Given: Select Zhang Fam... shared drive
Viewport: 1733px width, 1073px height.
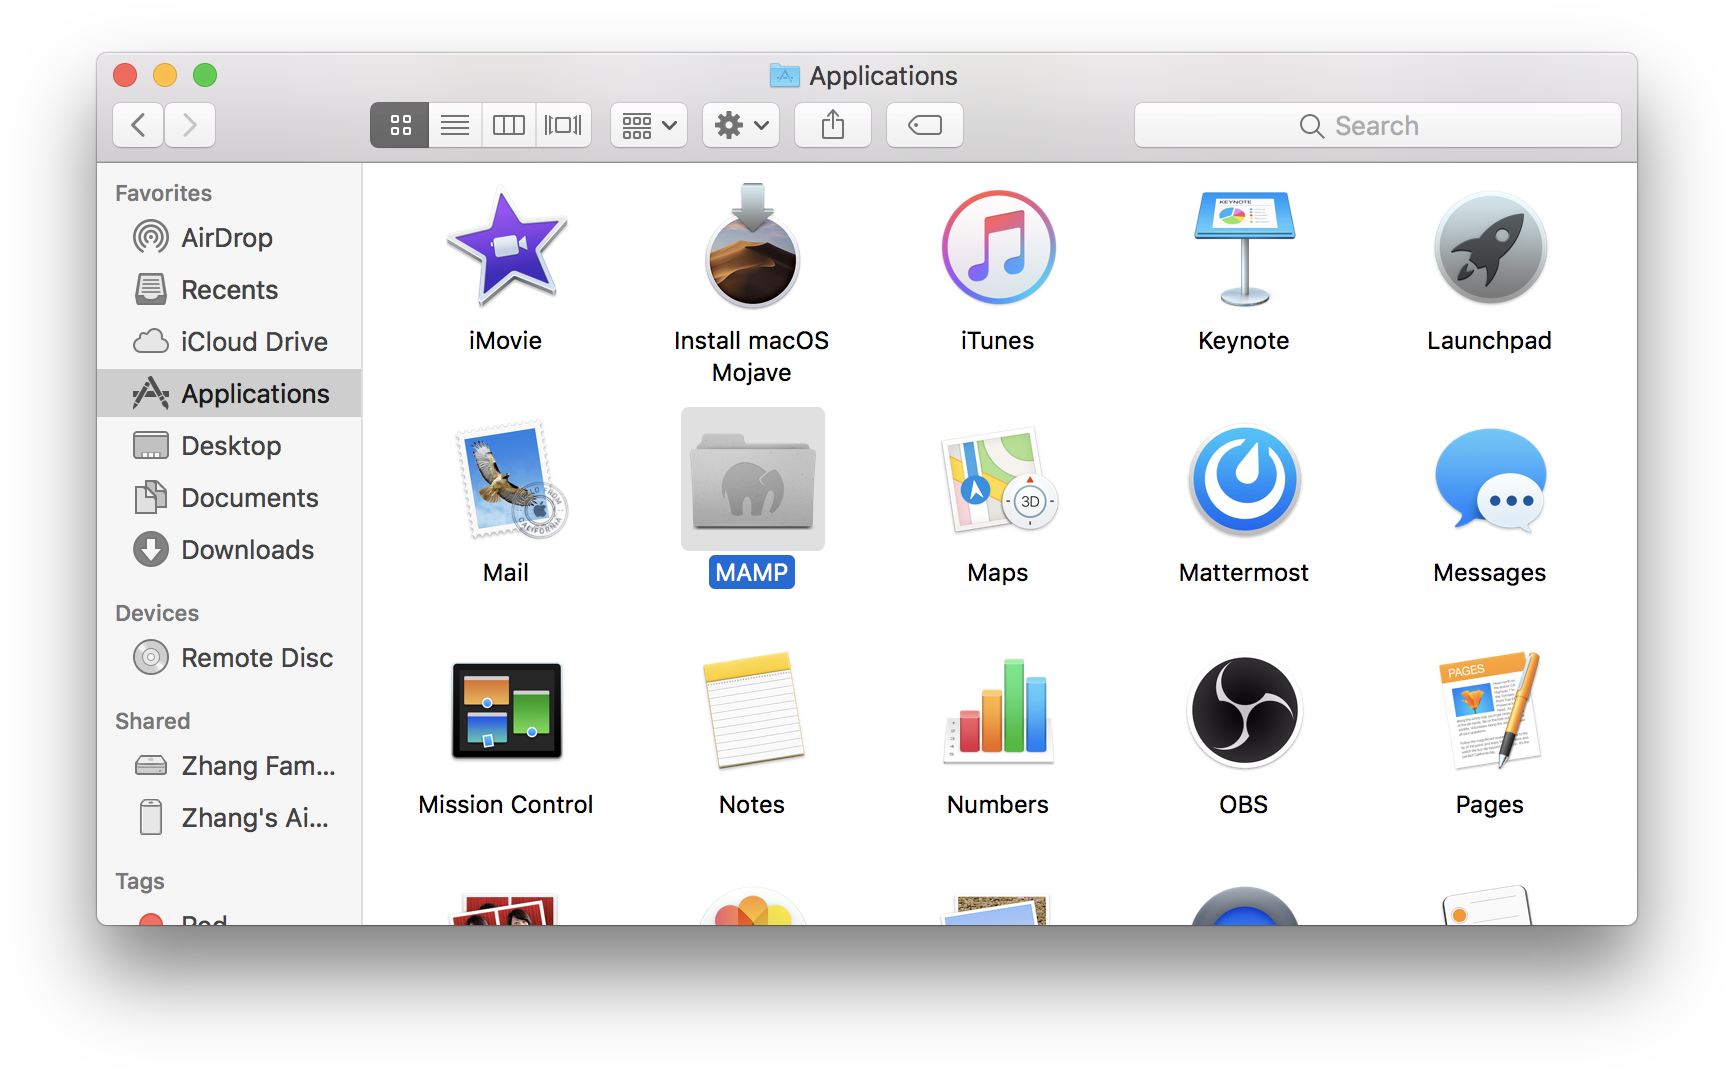Looking at the screenshot, I should click(229, 766).
